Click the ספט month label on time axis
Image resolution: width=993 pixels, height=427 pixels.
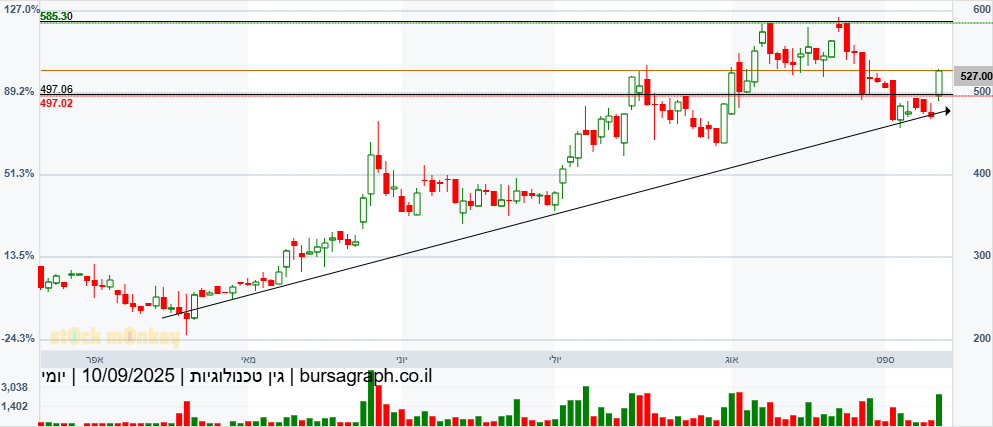coord(885,359)
